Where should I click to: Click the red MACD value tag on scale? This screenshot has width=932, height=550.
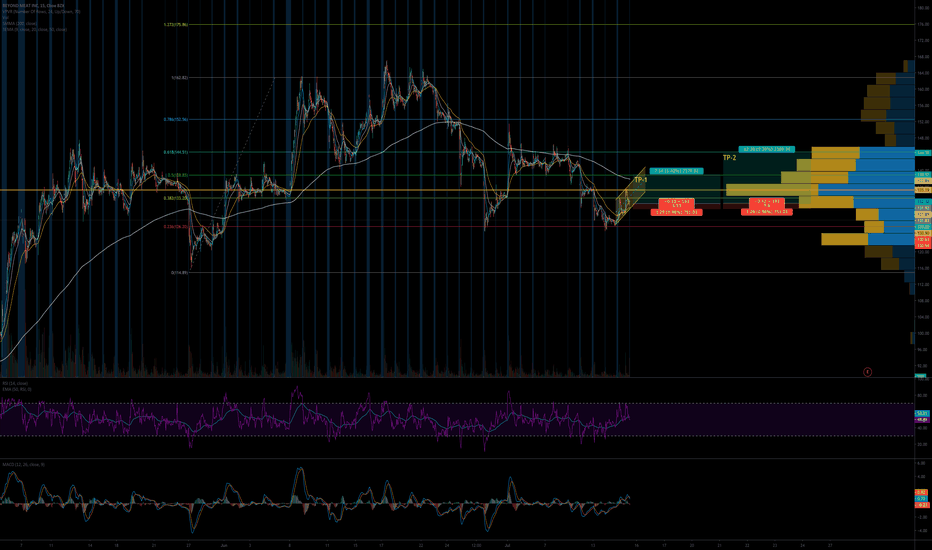[922, 505]
